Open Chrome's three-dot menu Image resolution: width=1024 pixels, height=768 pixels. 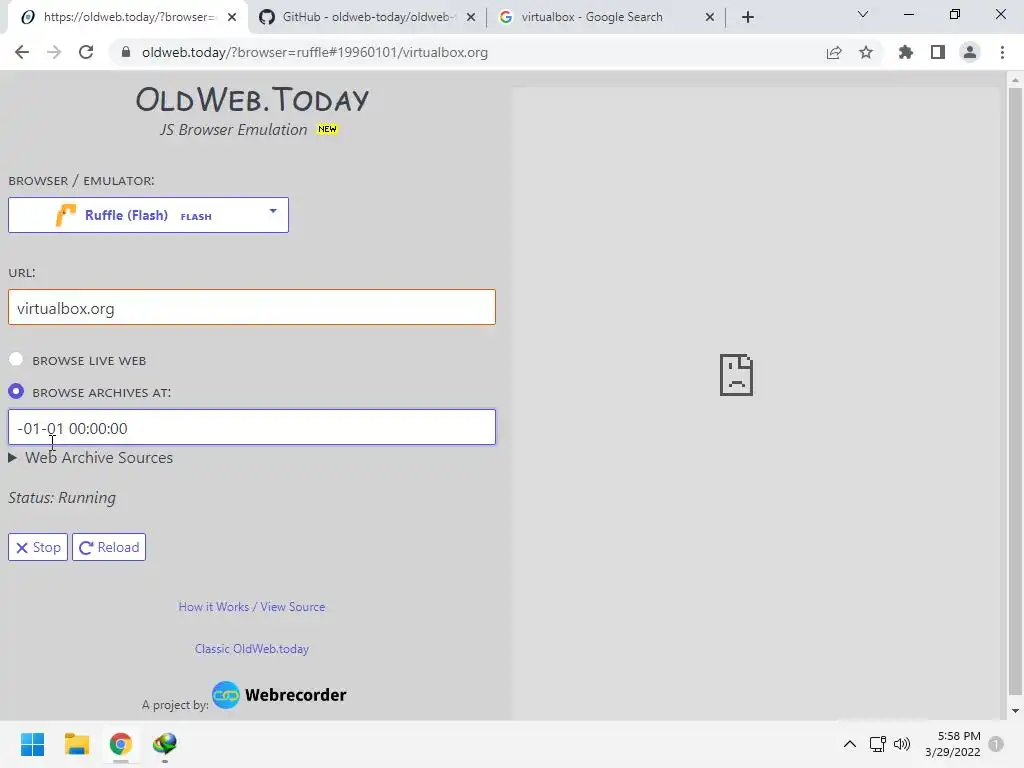click(1002, 52)
